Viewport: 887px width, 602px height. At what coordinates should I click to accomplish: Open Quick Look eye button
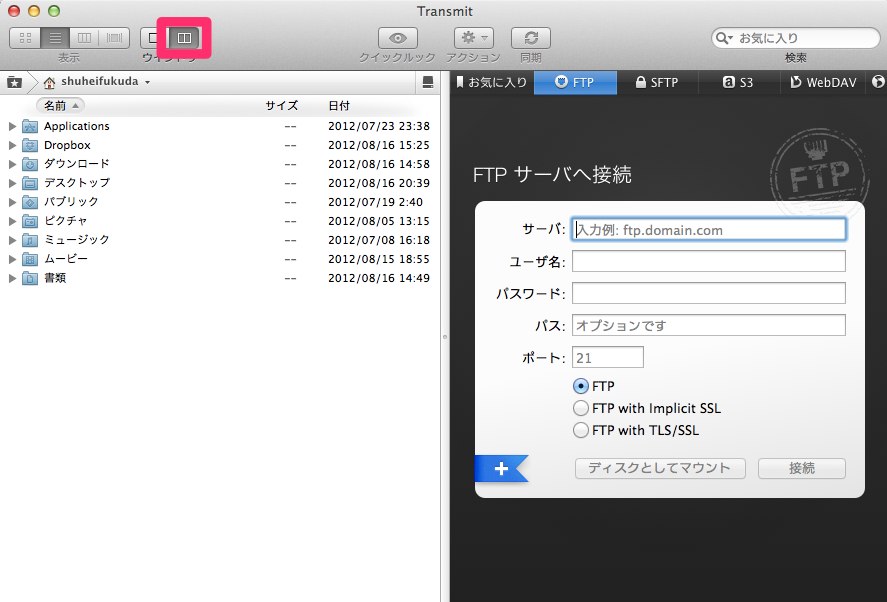click(398, 38)
